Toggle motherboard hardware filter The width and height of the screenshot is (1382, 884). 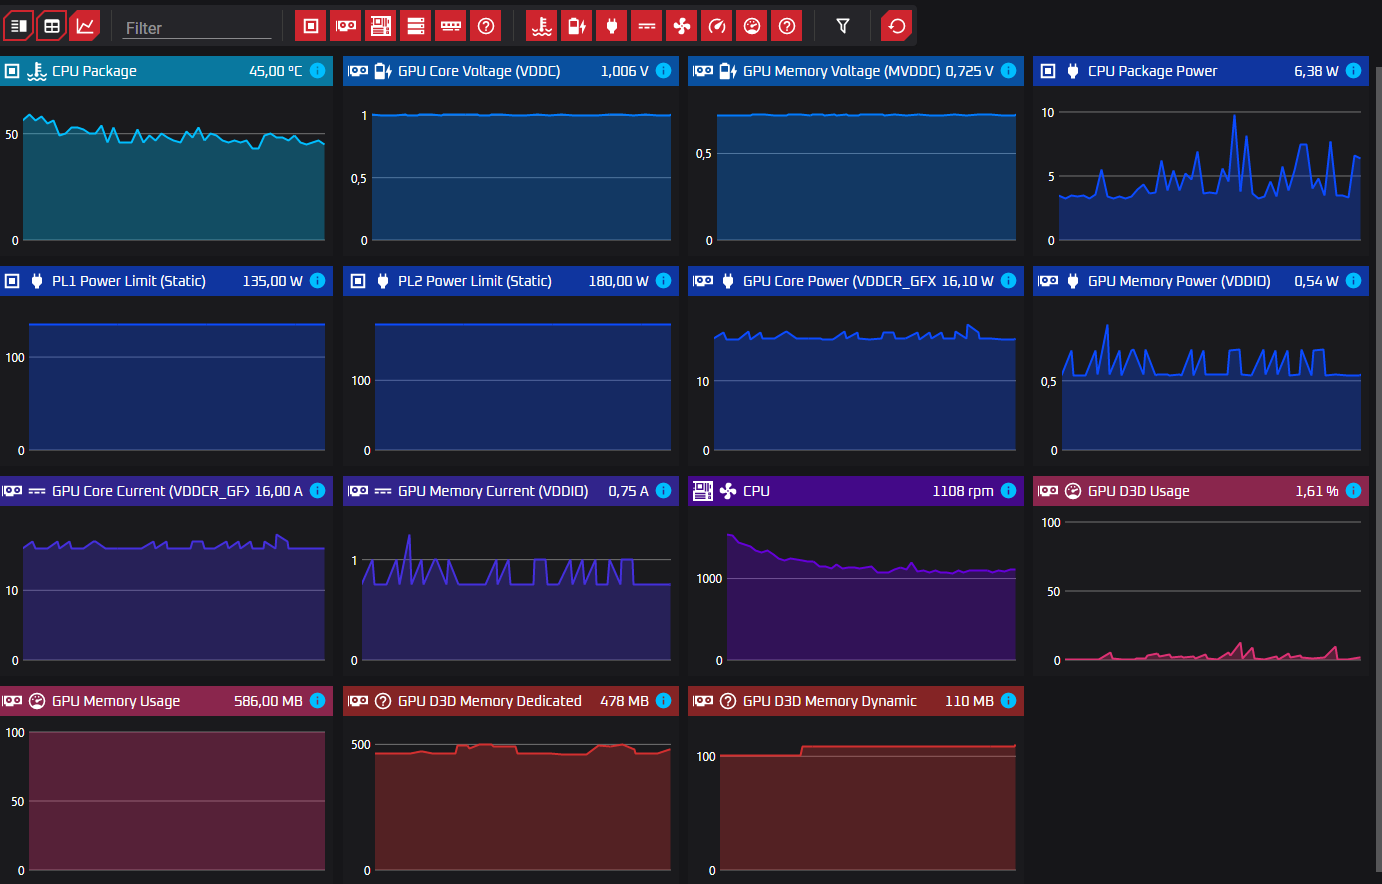click(380, 26)
